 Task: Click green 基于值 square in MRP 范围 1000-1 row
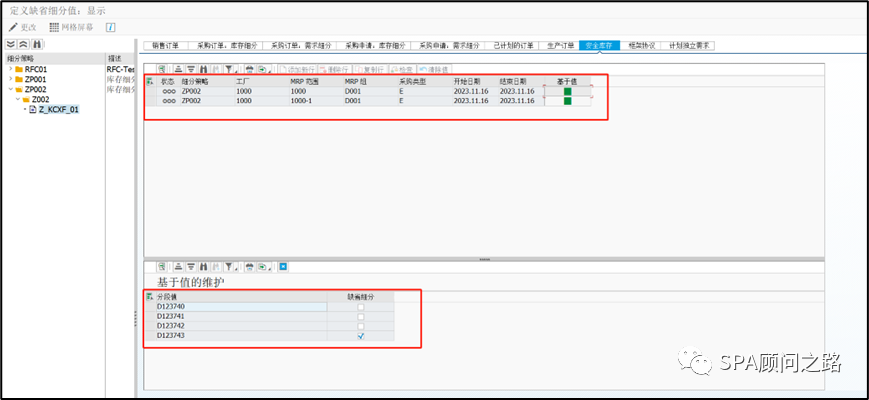(567, 101)
